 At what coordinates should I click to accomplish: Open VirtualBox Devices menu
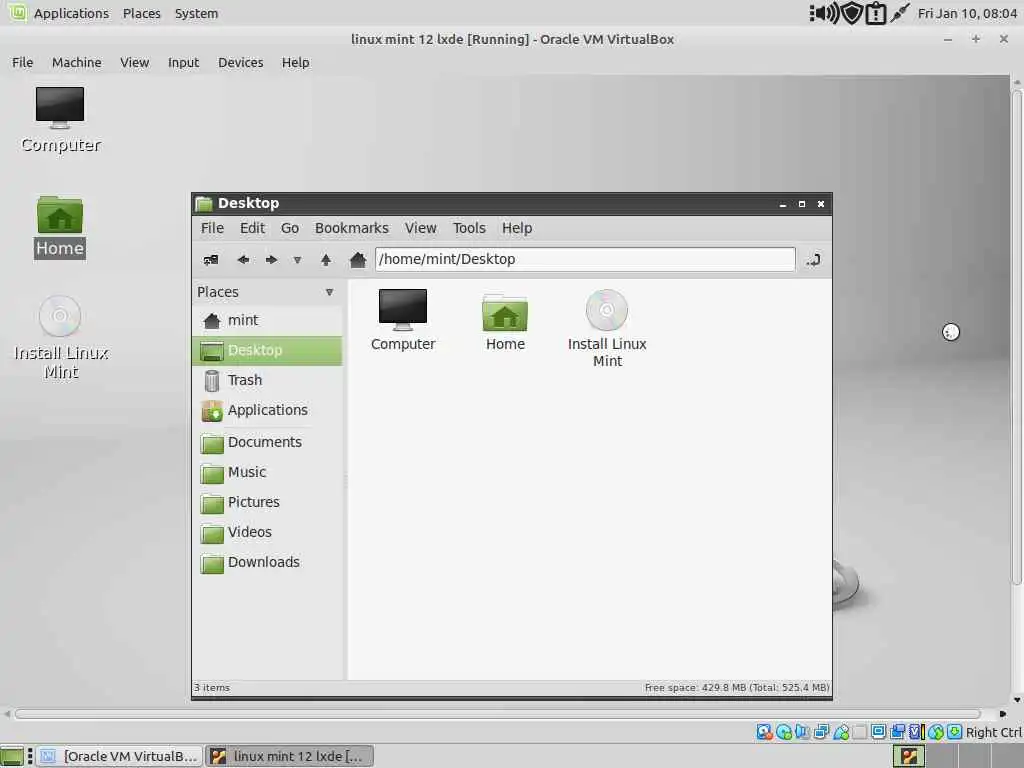(240, 63)
